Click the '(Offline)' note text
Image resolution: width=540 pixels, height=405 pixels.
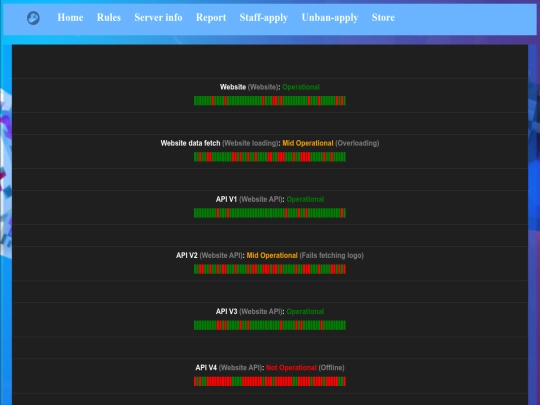click(x=331, y=368)
